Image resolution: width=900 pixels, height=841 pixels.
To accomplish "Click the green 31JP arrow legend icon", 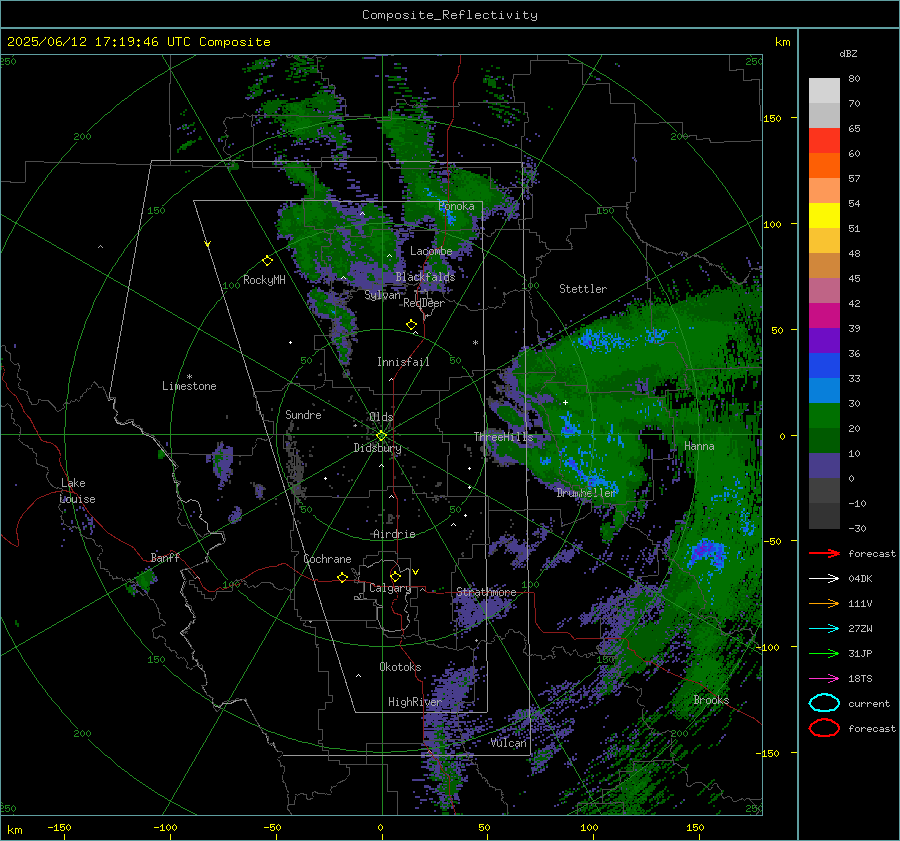I will point(824,653).
